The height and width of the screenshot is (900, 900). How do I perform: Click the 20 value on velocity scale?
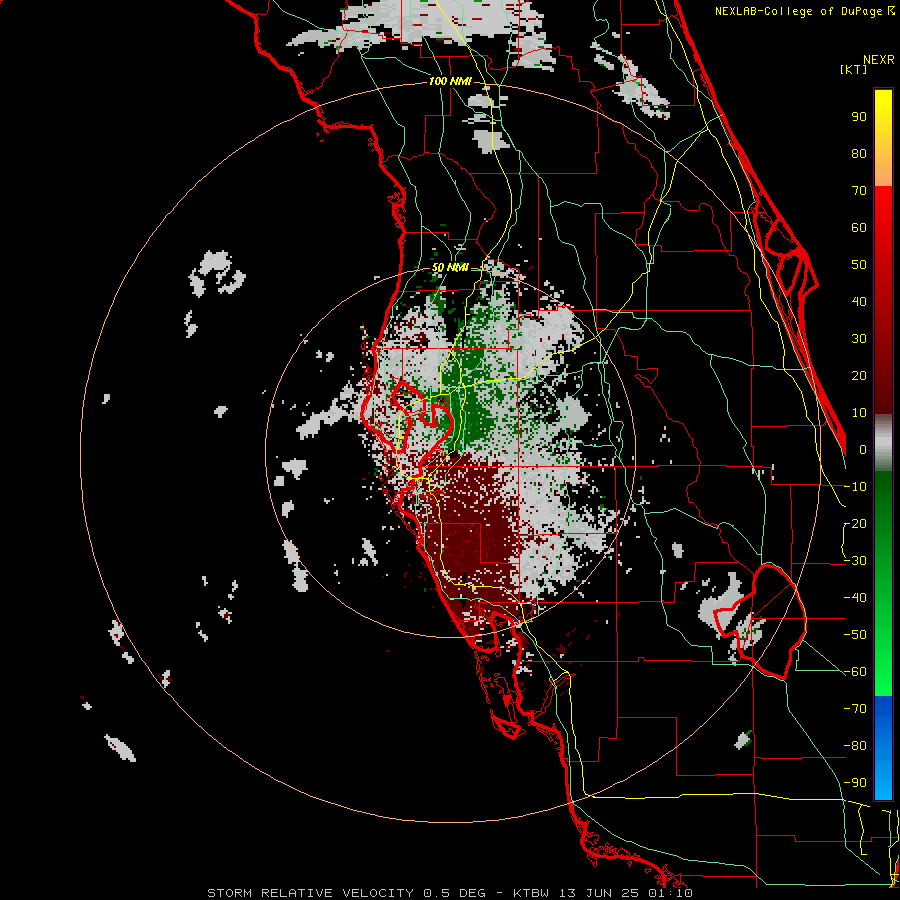[859, 375]
